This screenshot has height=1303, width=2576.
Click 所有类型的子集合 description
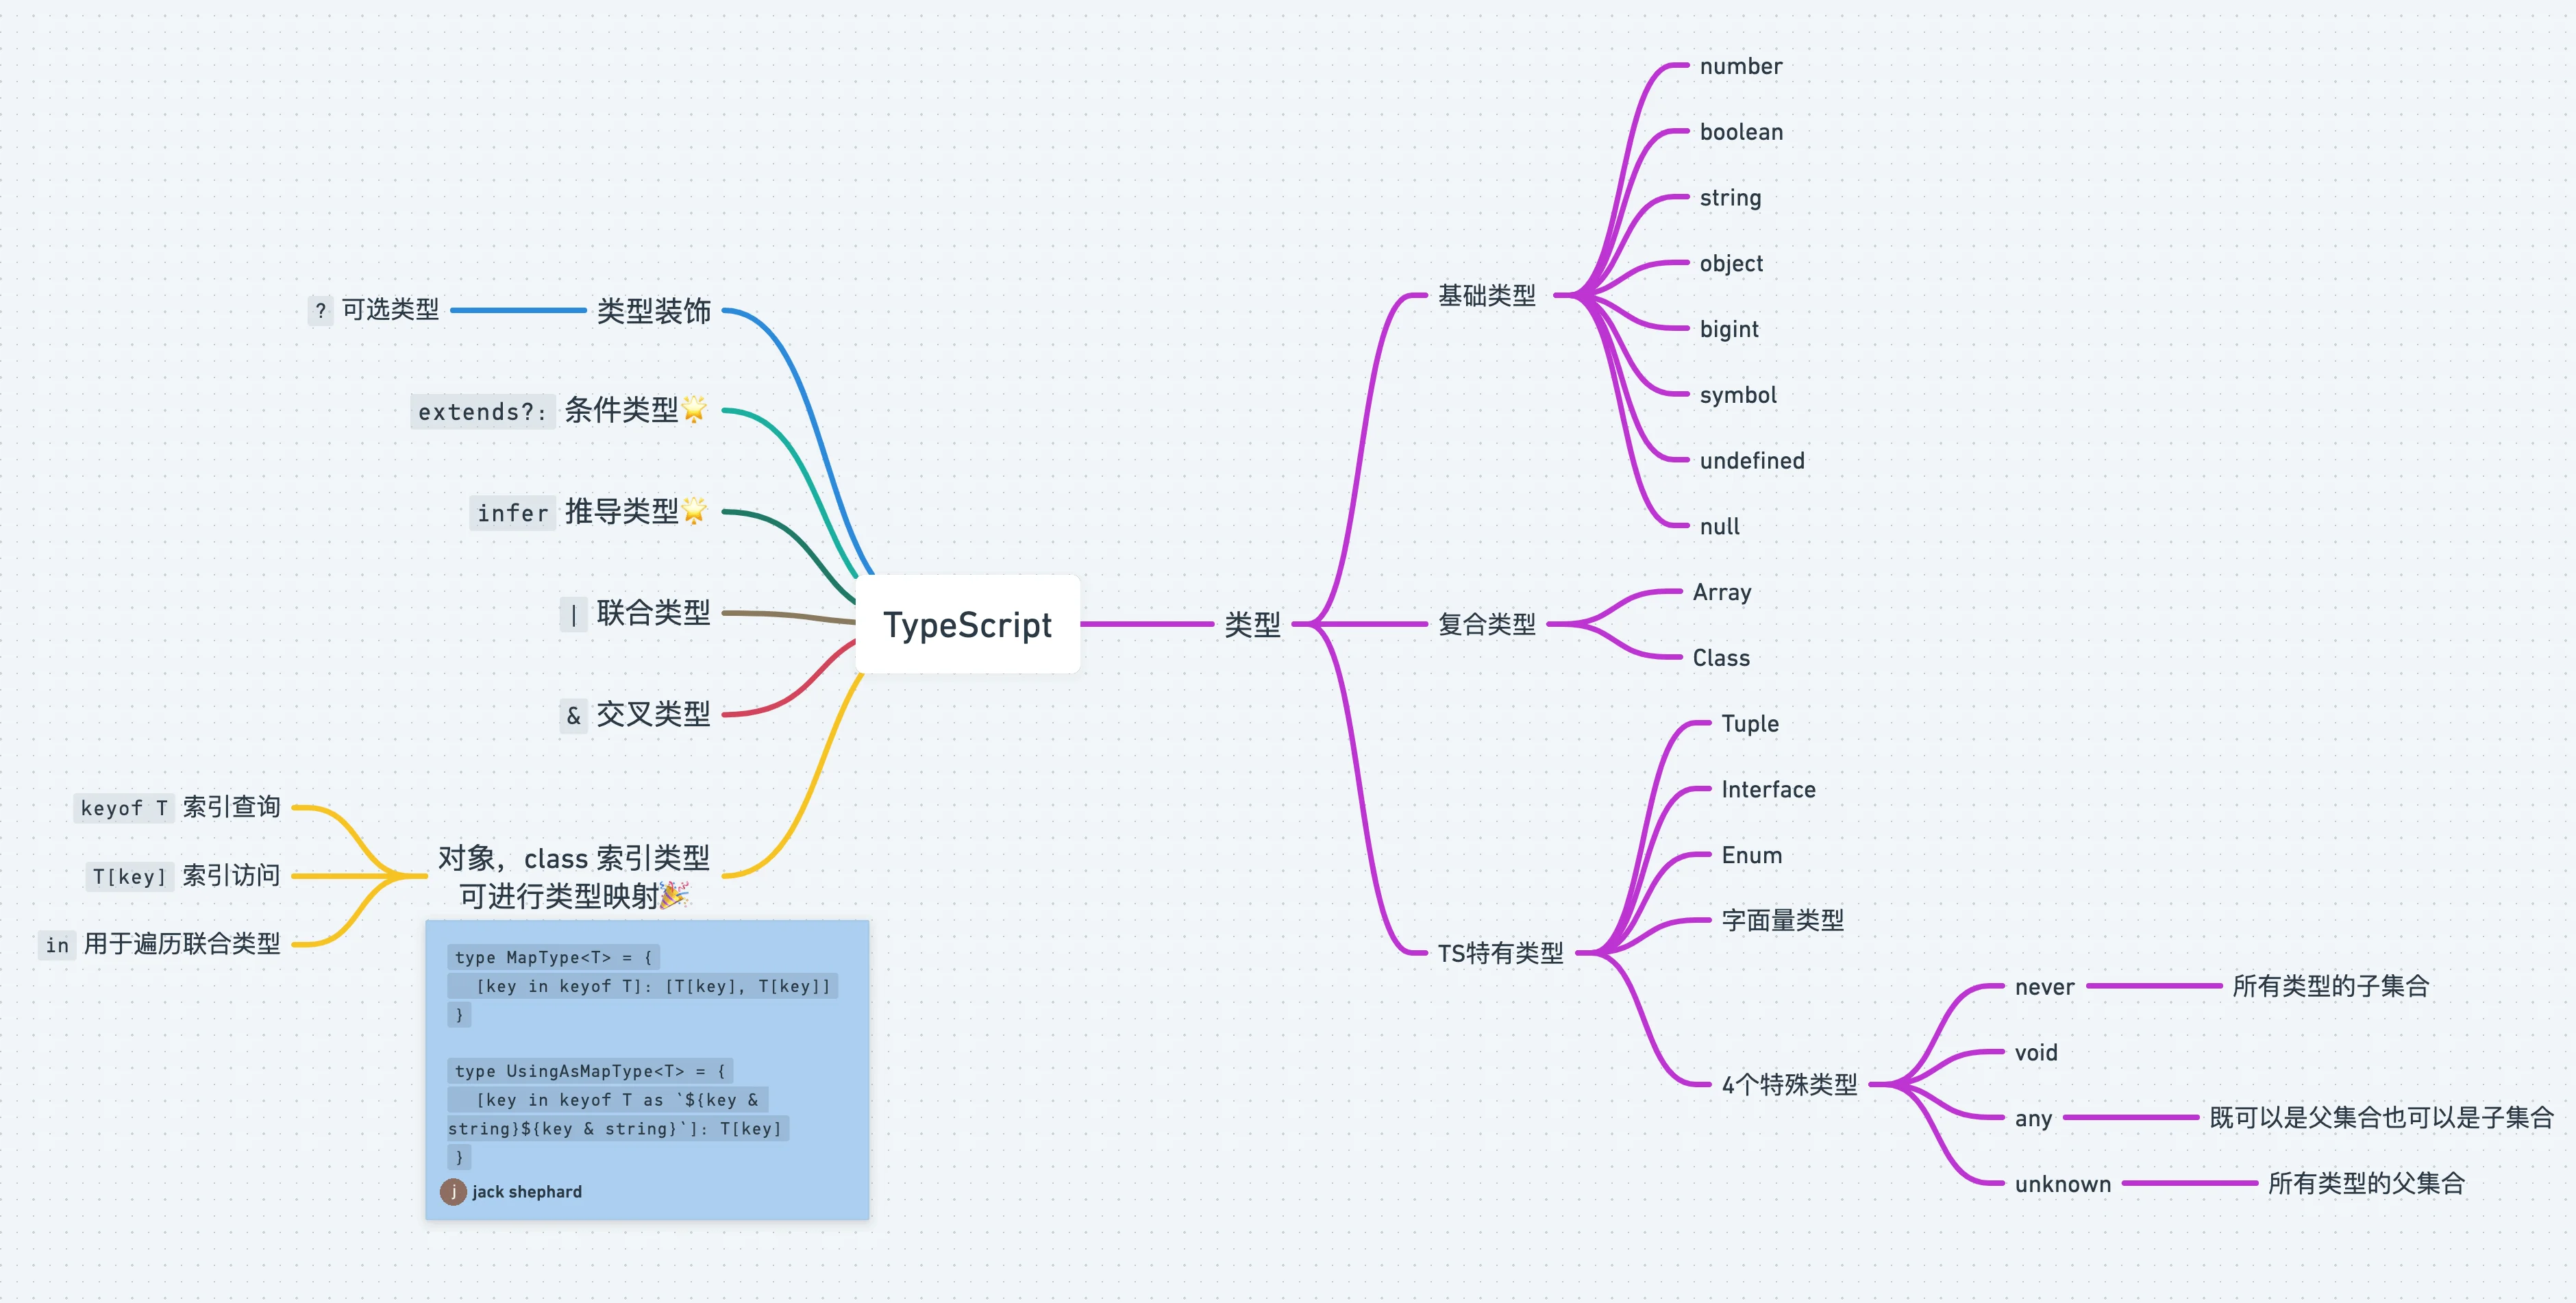pos(2330,986)
